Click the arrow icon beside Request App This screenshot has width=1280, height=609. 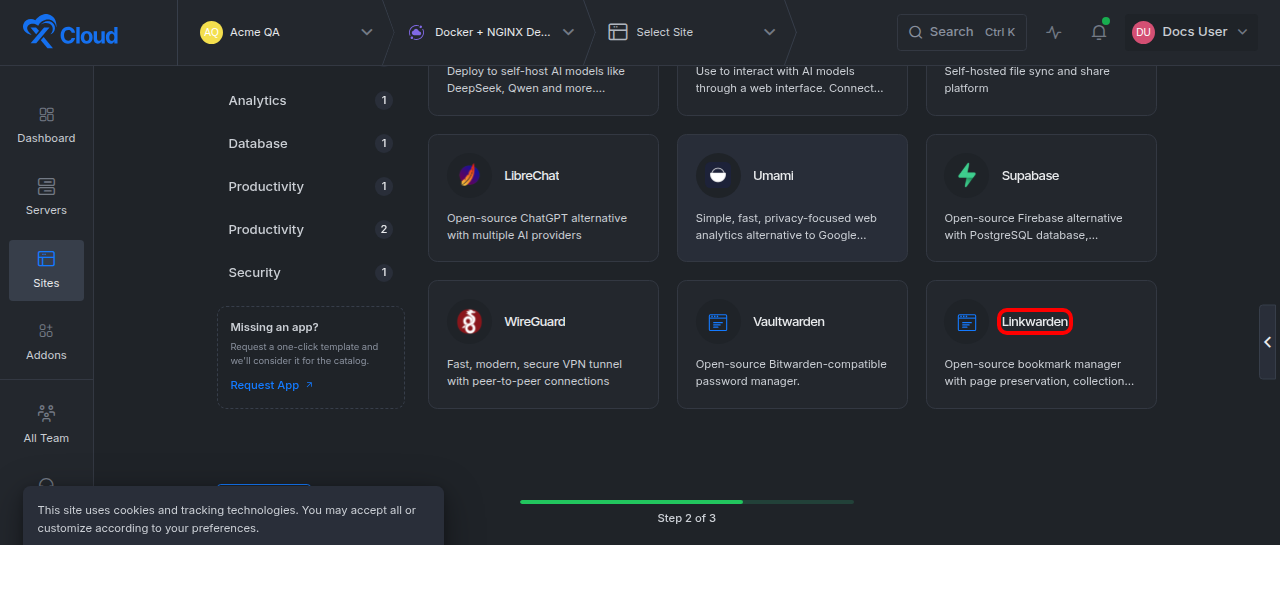pos(309,385)
